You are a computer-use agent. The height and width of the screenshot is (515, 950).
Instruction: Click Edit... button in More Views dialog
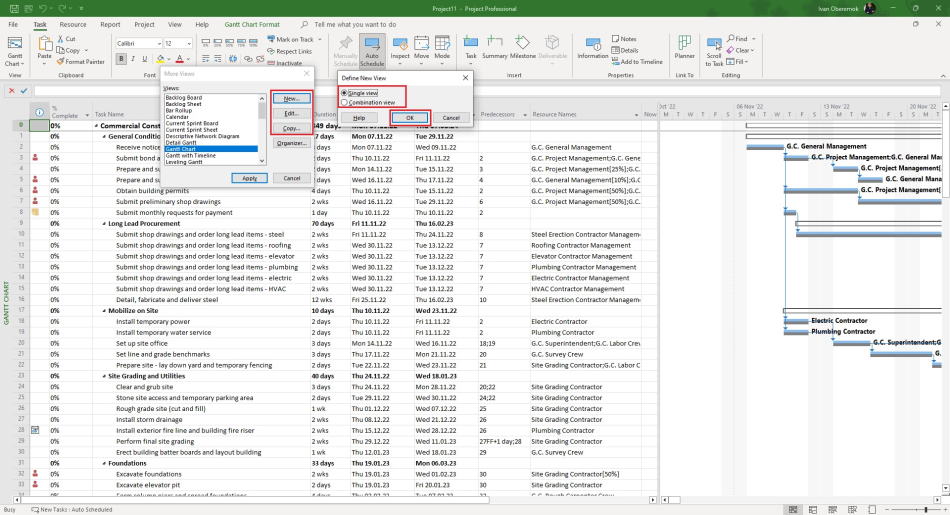tap(291, 113)
